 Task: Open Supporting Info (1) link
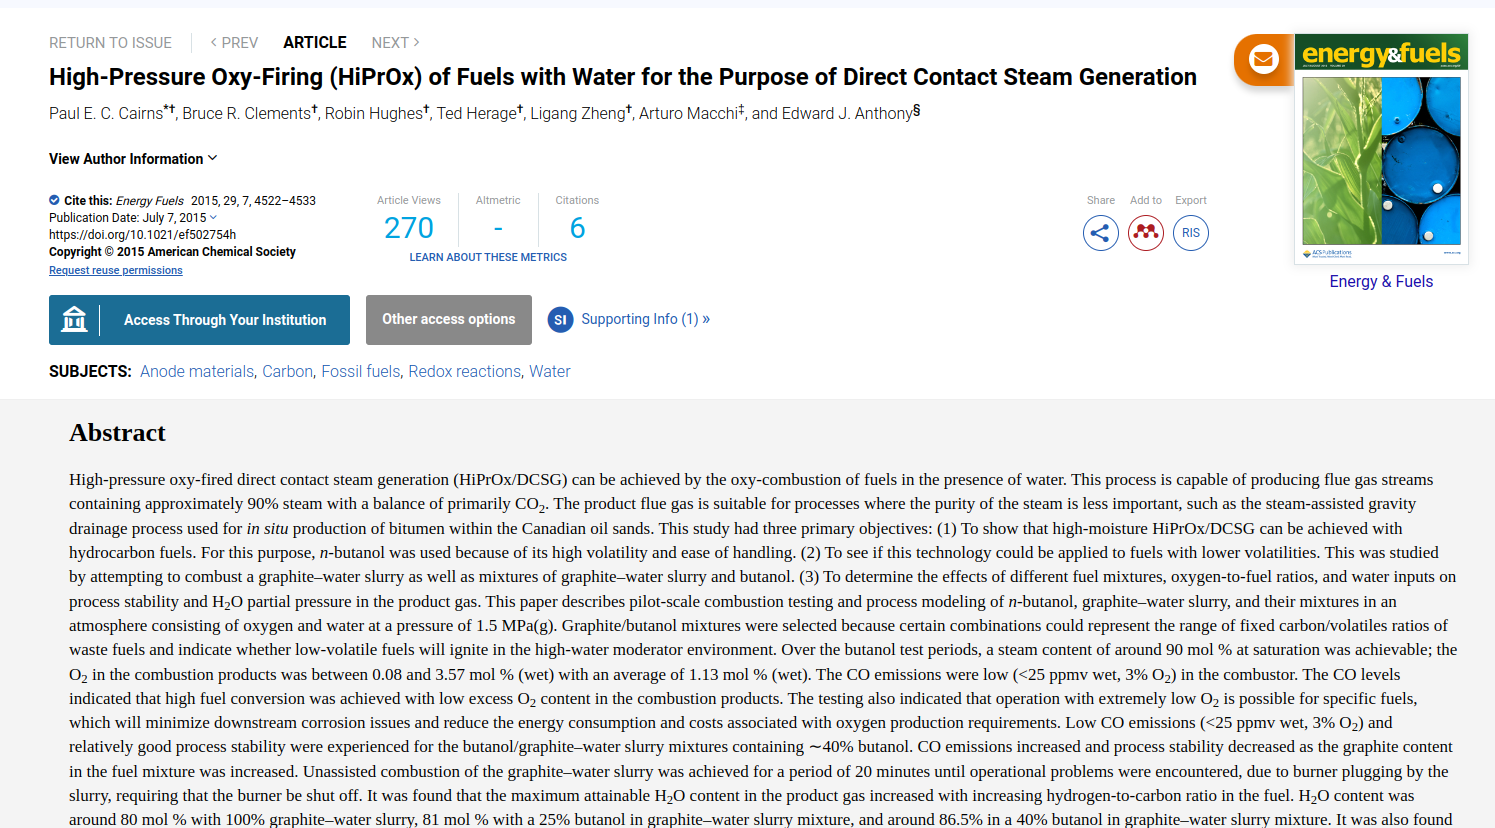[645, 319]
